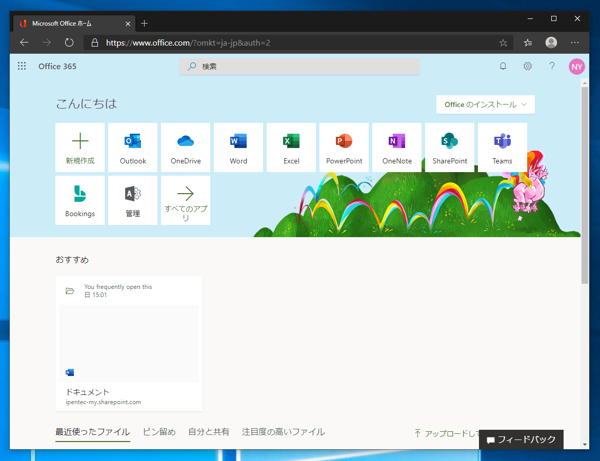The image size is (600, 461).
Task: Create new document with 新規作成 tile
Action: pyautogui.click(x=80, y=147)
